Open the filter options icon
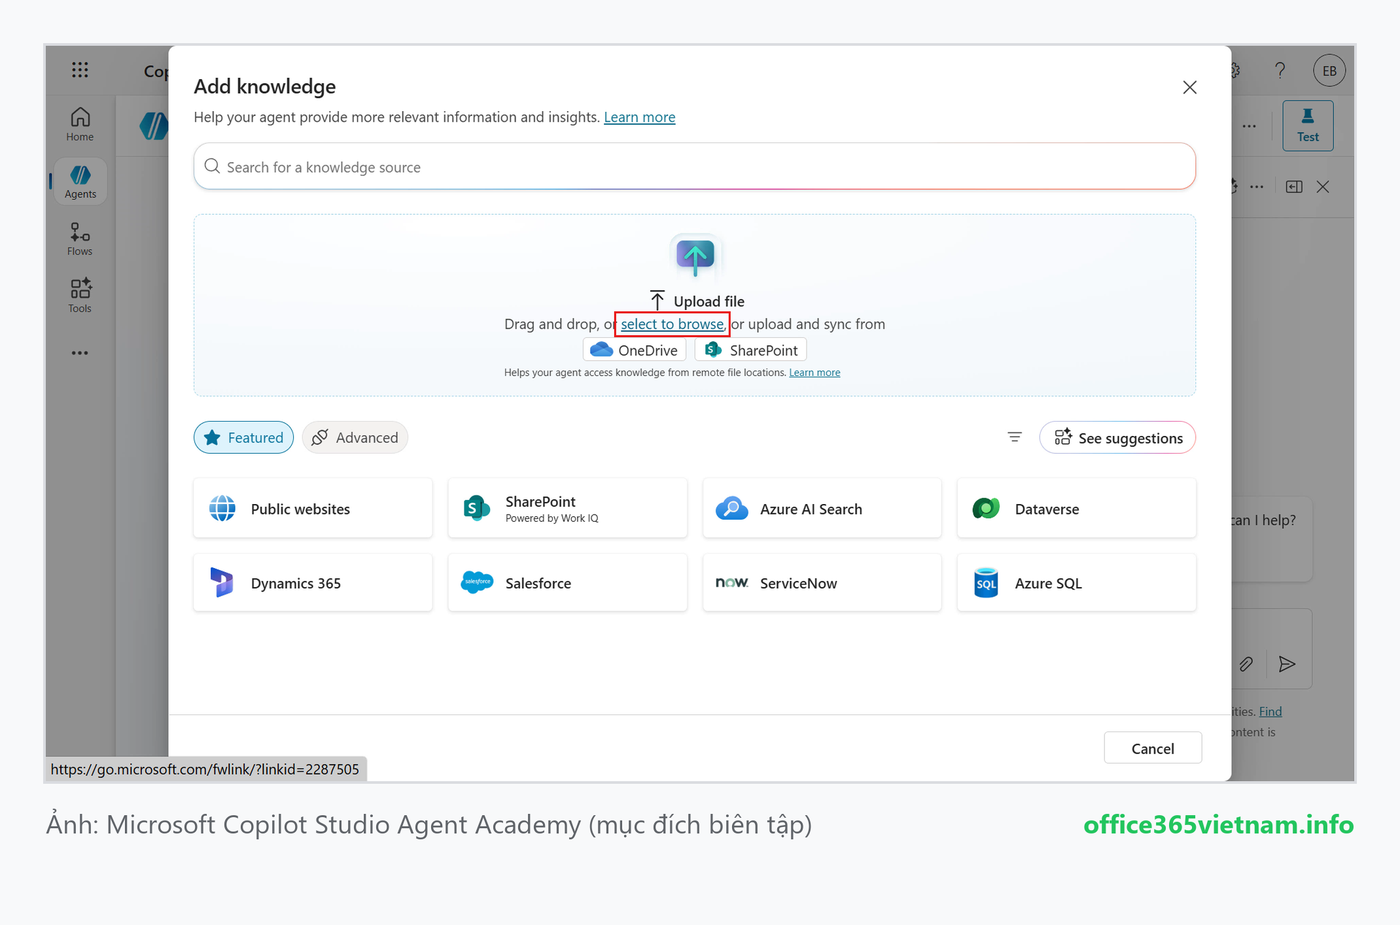 coord(1014,437)
